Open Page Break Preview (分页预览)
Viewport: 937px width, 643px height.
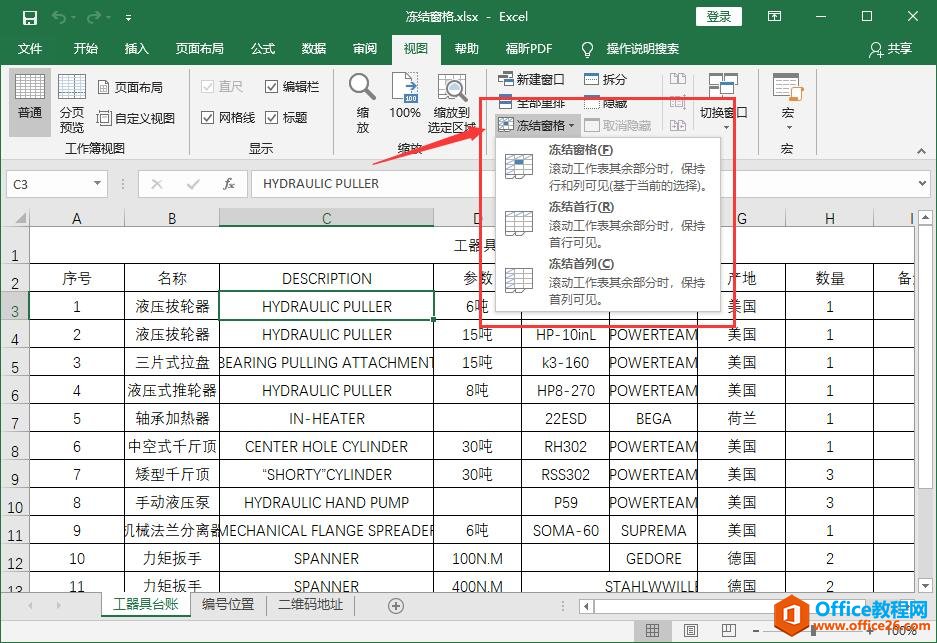tap(72, 103)
